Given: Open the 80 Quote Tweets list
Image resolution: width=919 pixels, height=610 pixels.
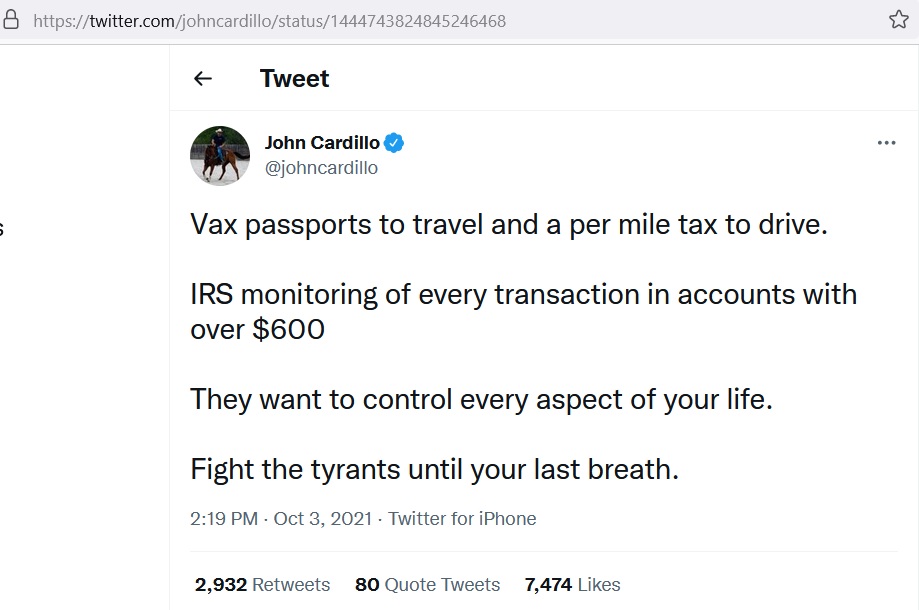Looking at the screenshot, I should [x=427, y=585].
